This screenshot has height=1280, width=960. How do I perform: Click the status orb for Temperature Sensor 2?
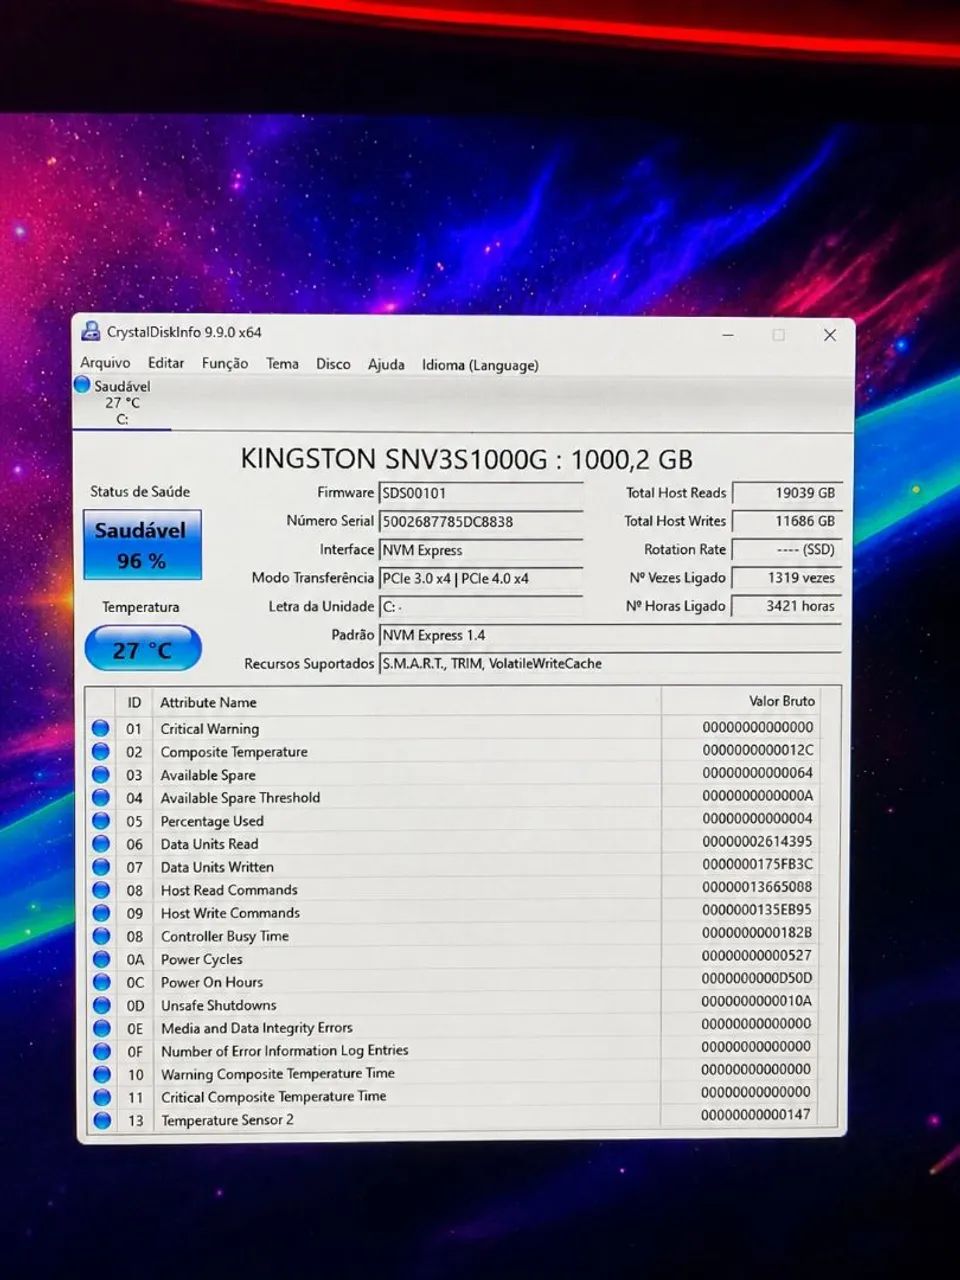pos(101,1119)
